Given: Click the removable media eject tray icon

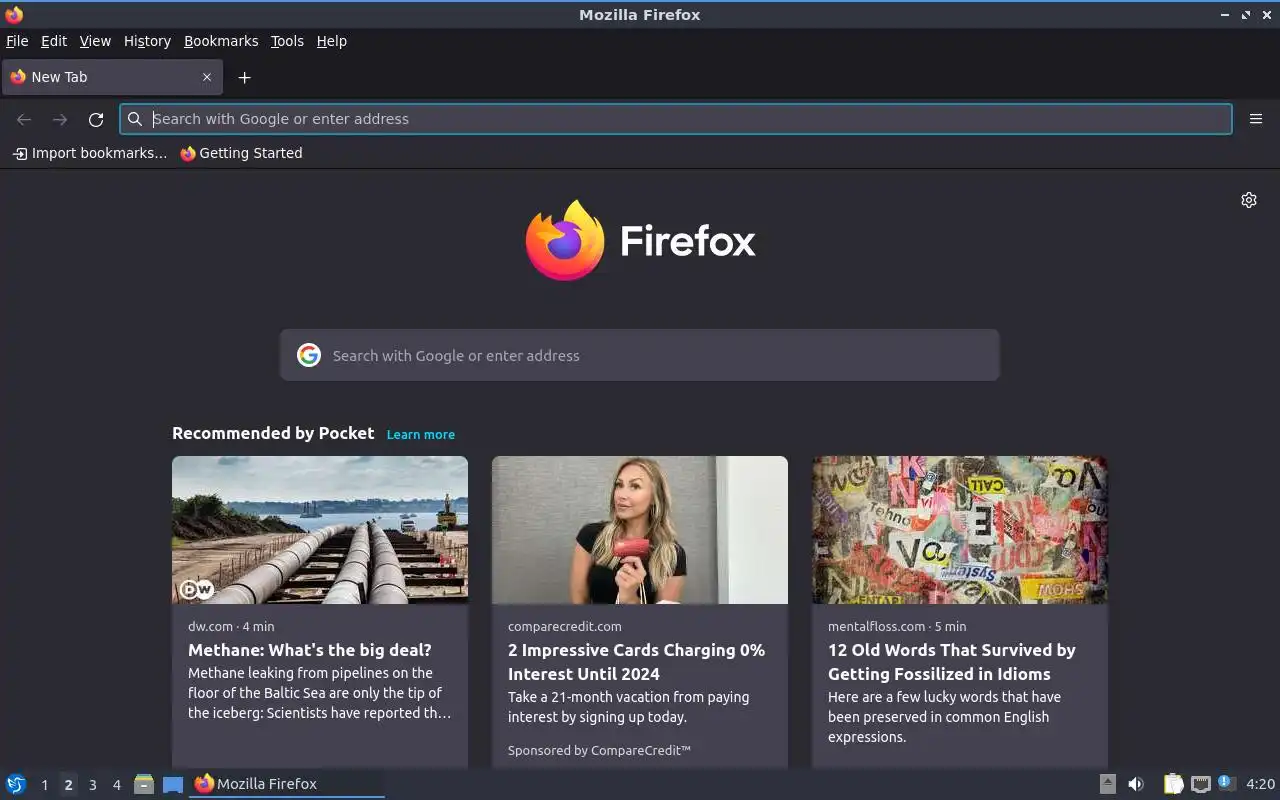Looking at the screenshot, I should (1107, 784).
